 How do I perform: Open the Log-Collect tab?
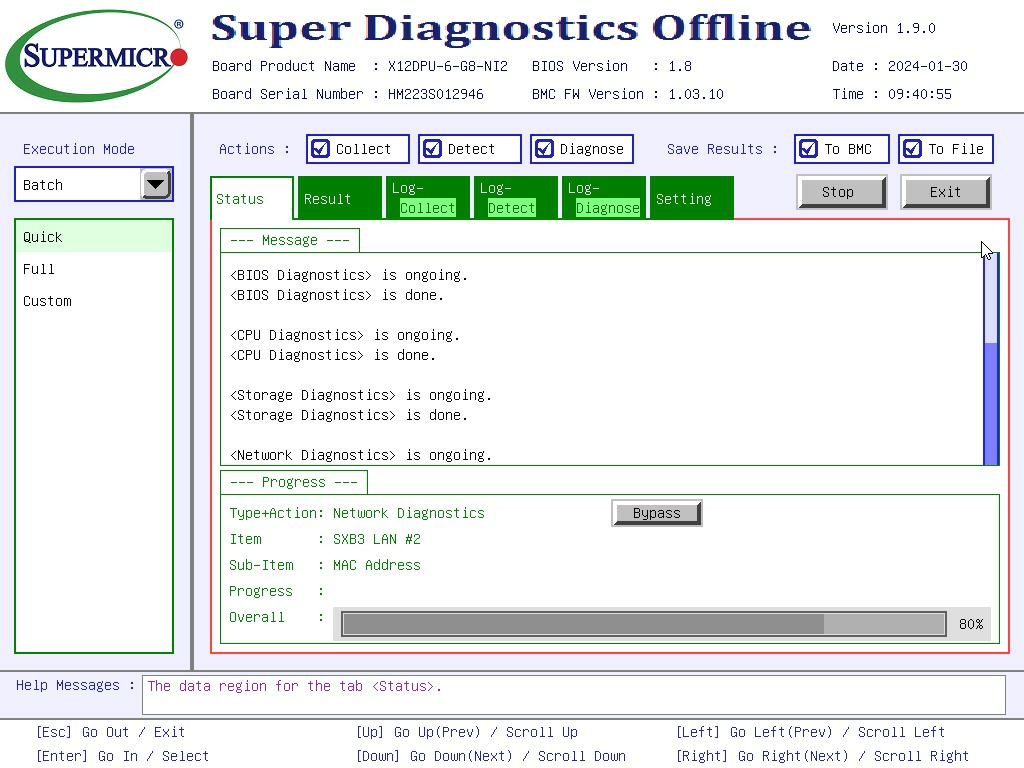coord(427,197)
